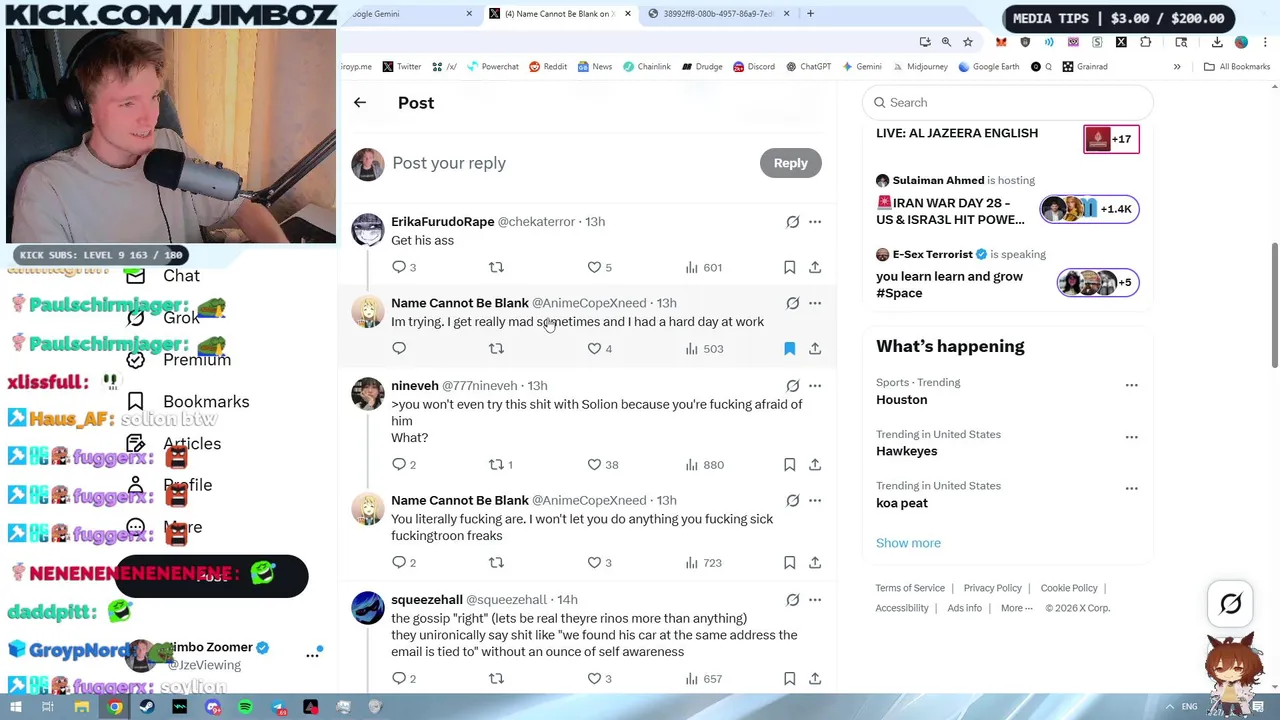This screenshot has height=720, width=1280.
Task: Bookmark squeezehall's post
Action: [789, 678]
